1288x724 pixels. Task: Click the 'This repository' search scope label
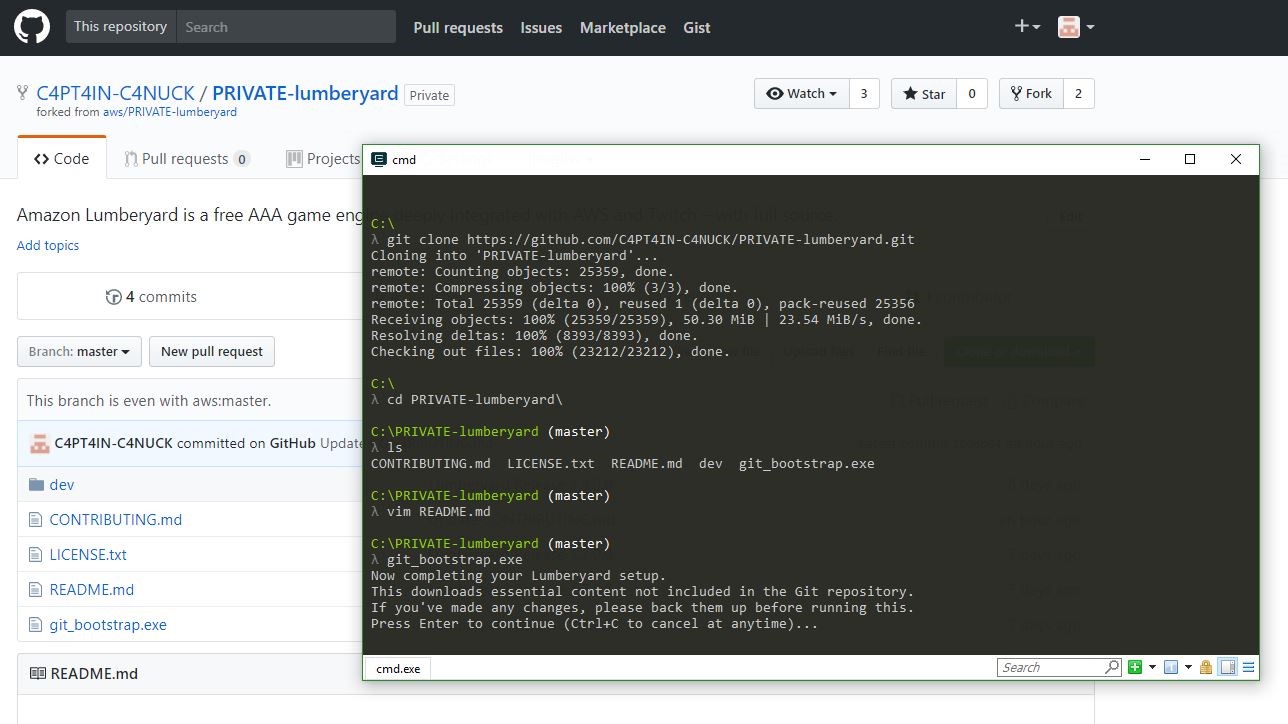tap(120, 27)
